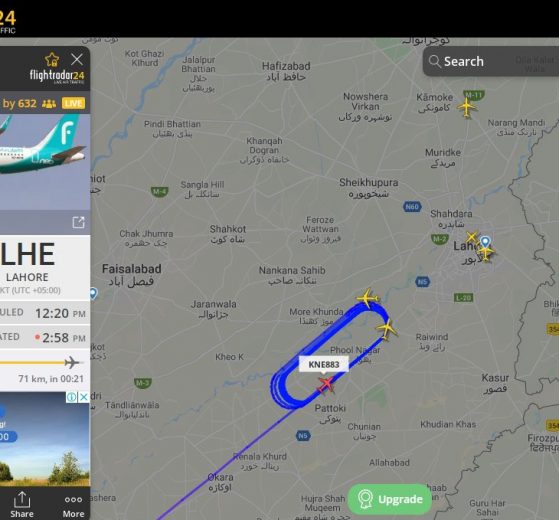Click the favorite star icon in flight panel

coord(52,60)
